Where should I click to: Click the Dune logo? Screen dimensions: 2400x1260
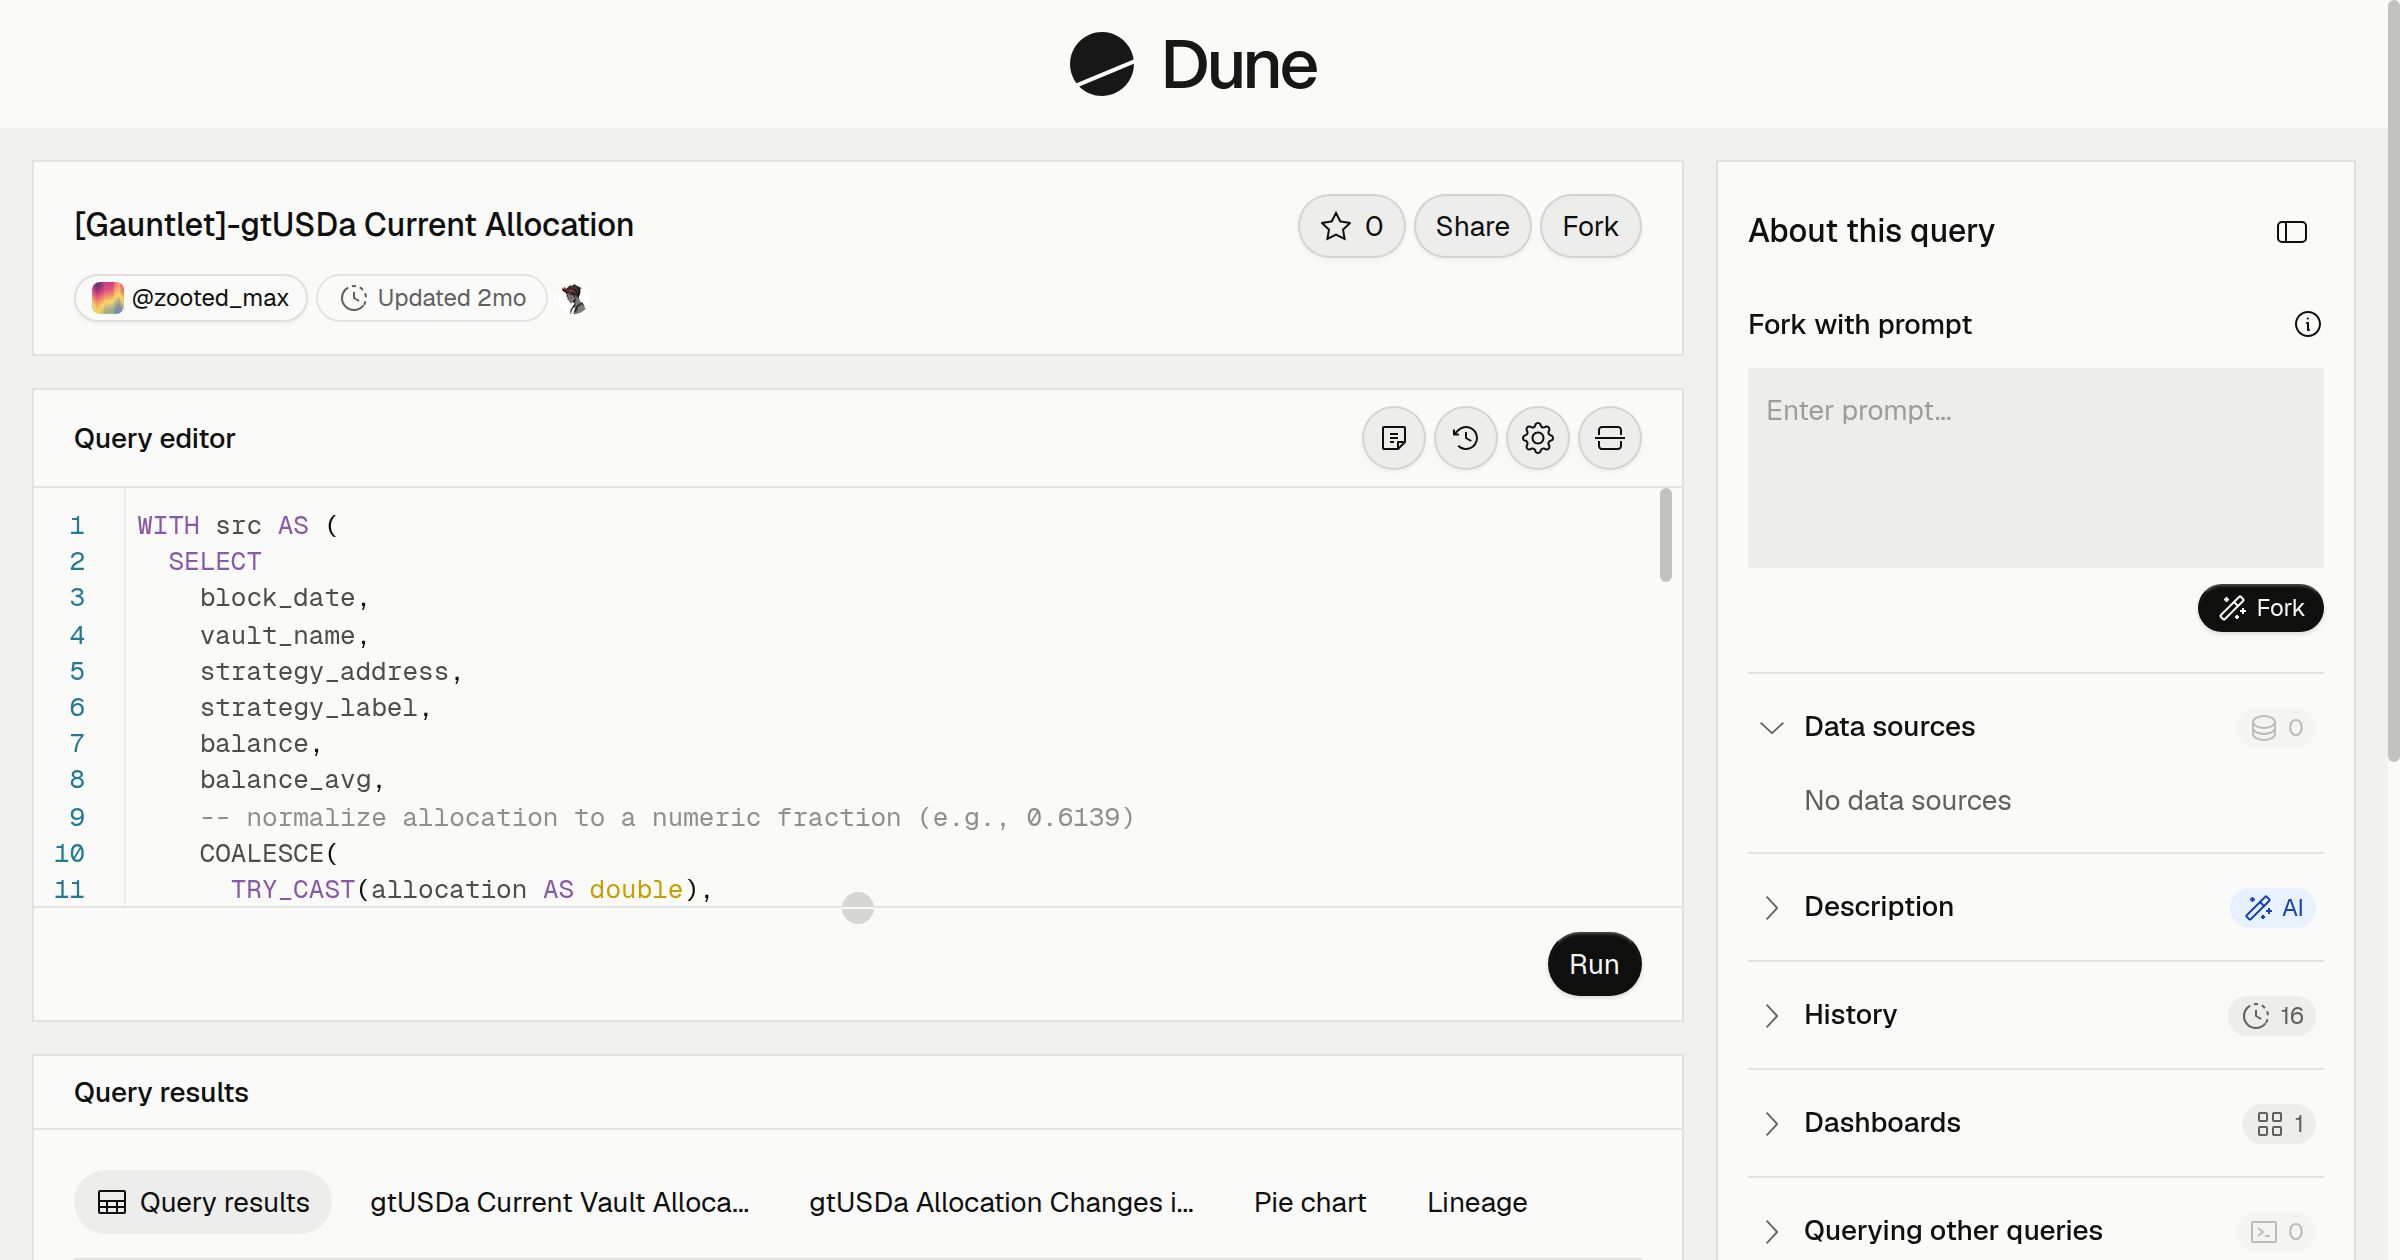[1193, 65]
